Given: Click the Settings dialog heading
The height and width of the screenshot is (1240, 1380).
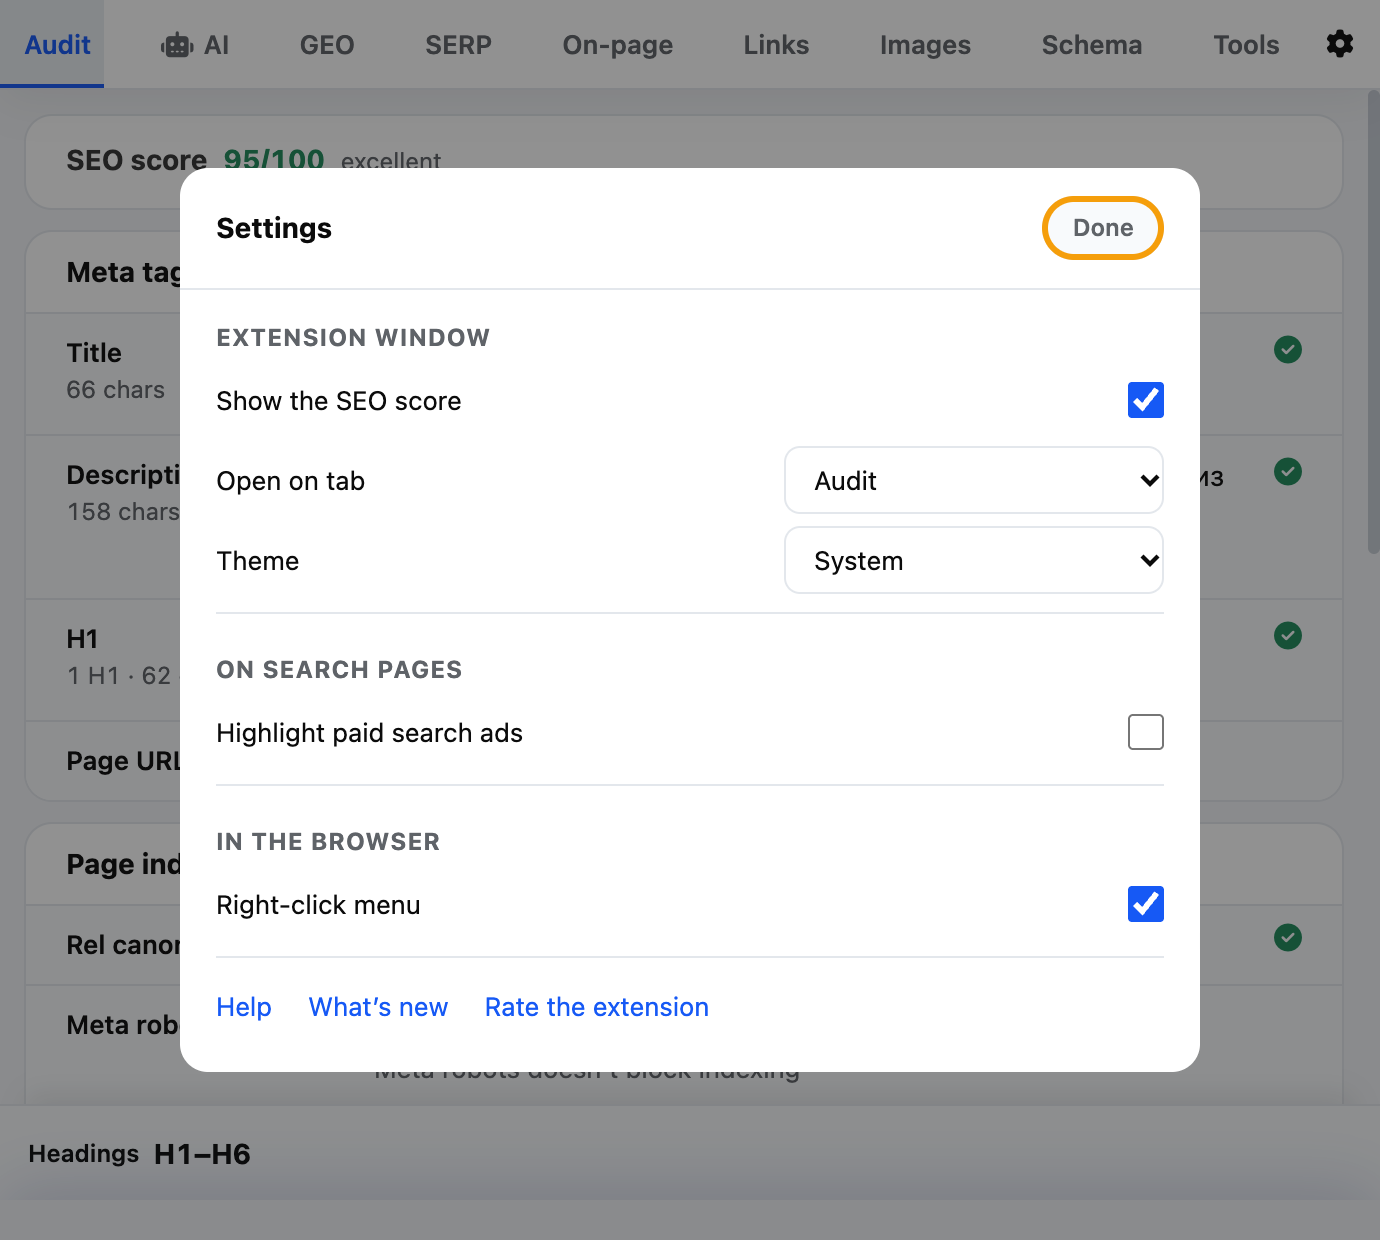Looking at the screenshot, I should (274, 228).
